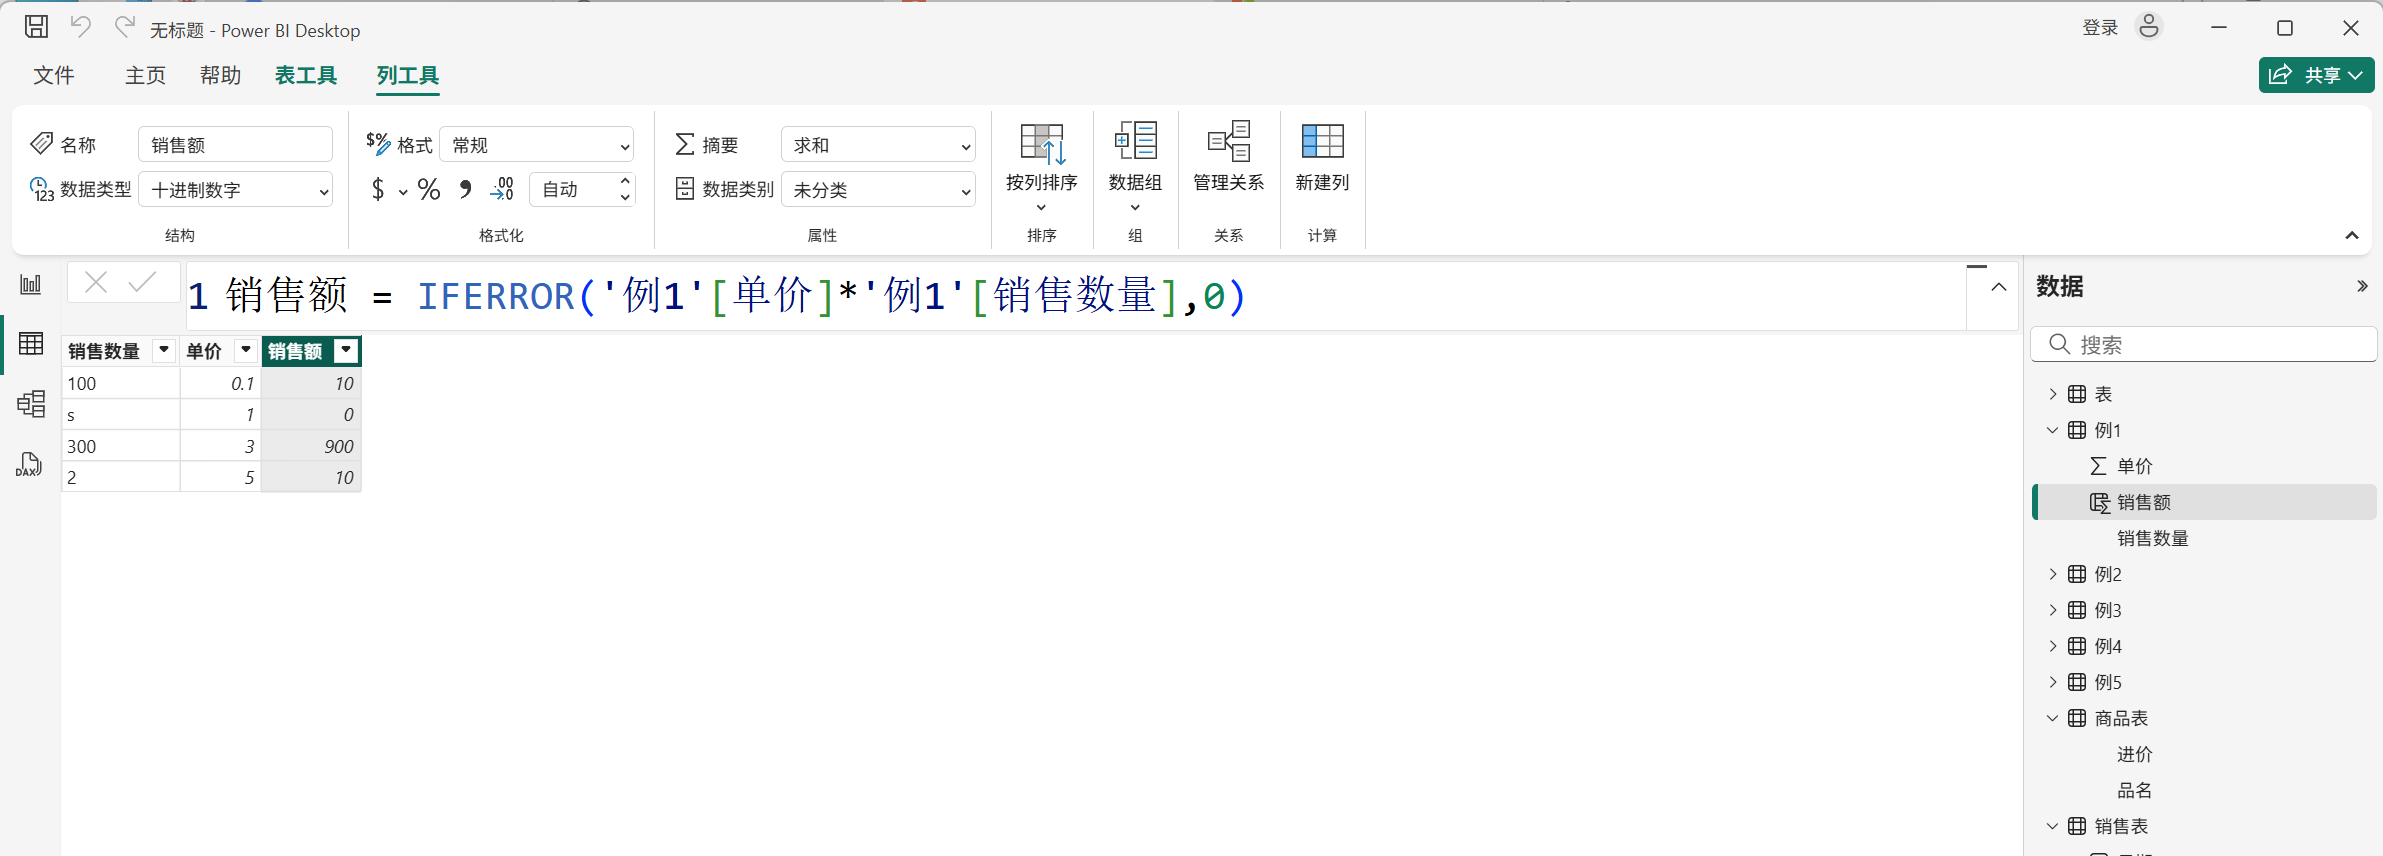
Task: Switch to Table view icon in sidebar
Action: click(31, 344)
